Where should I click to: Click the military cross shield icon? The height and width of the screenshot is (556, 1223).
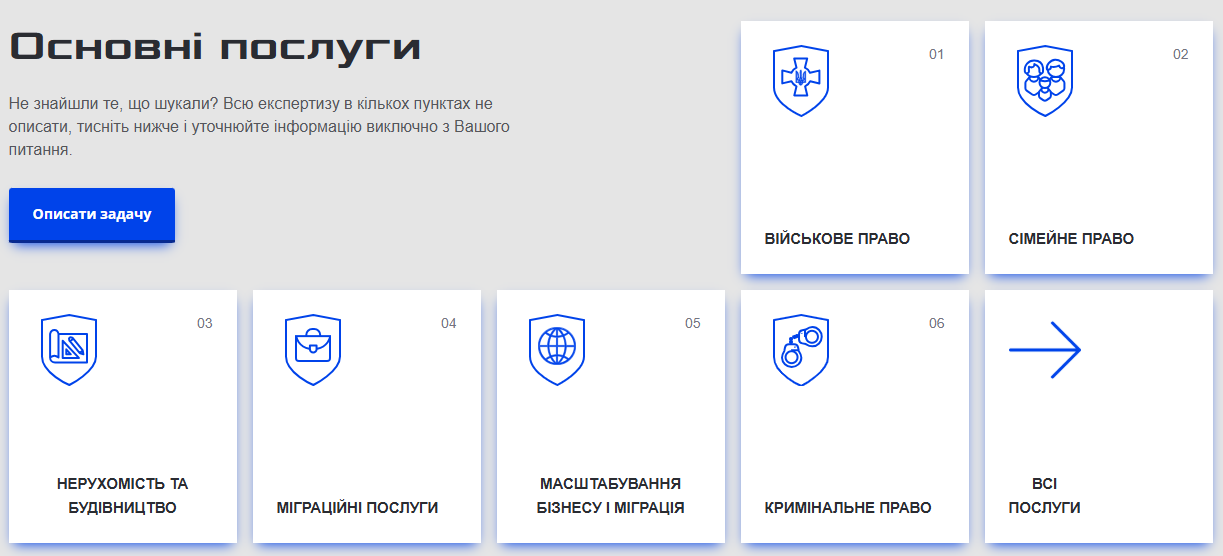[801, 81]
